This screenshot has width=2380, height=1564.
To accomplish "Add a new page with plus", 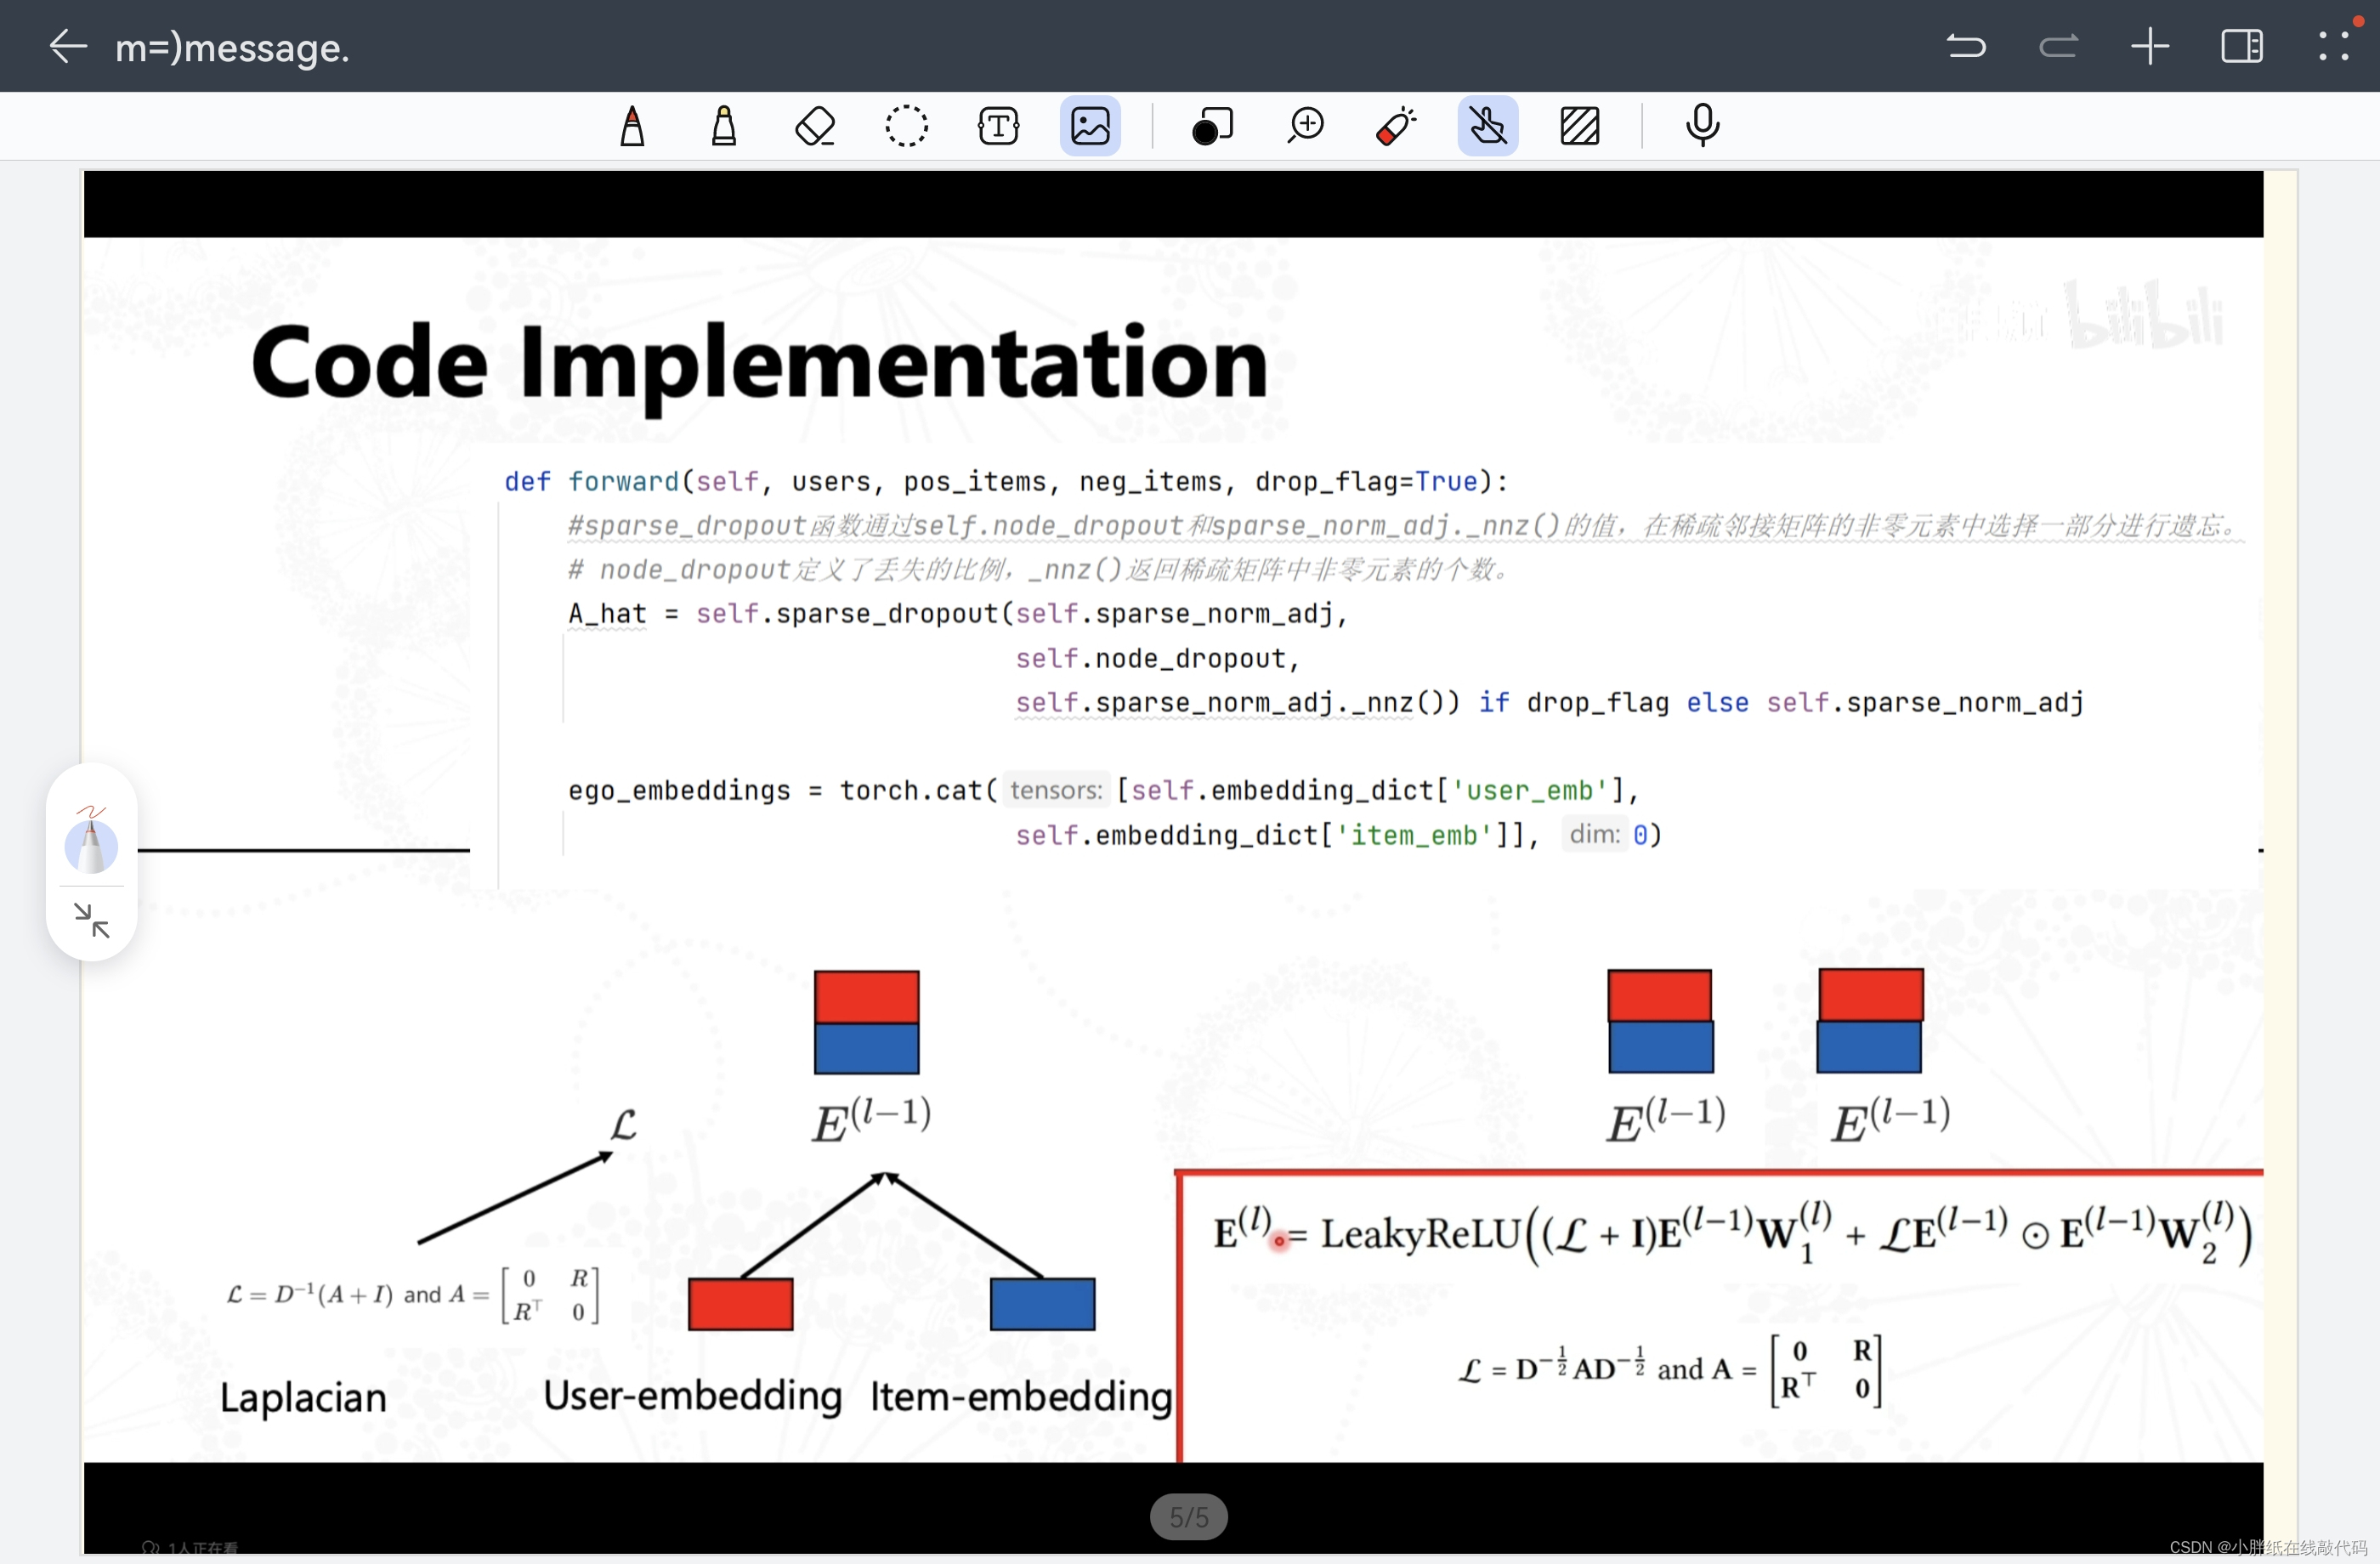I will point(2149,46).
